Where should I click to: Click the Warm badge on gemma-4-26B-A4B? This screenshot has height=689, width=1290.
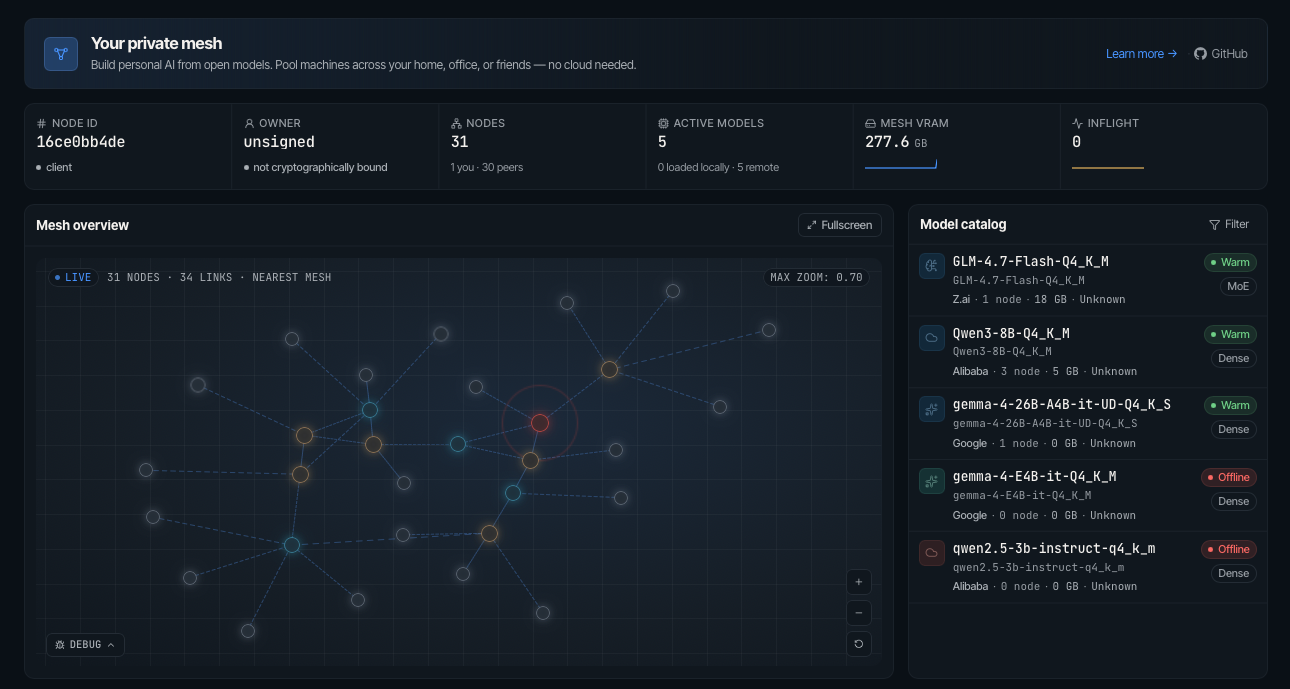[x=1230, y=405]
